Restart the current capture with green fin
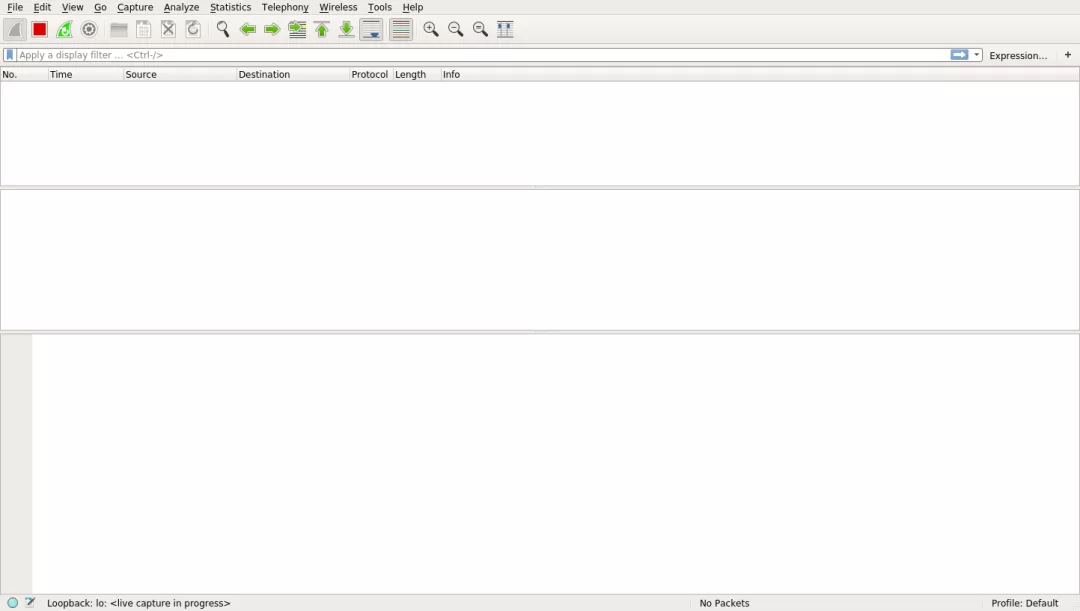Image resolution: width=1080 pixels, height=611 pixels. click(64, 30)
